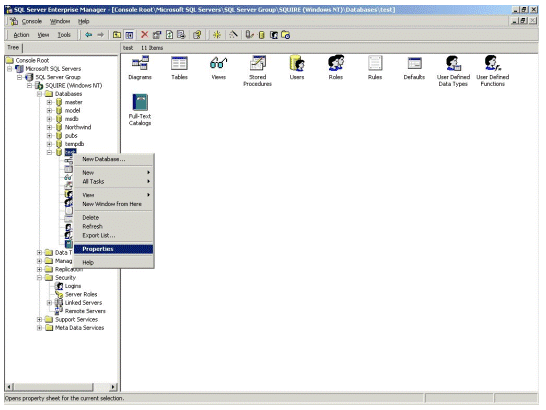
Task: Click the red X Delete toolbar icon
Action: coord(145,34)
